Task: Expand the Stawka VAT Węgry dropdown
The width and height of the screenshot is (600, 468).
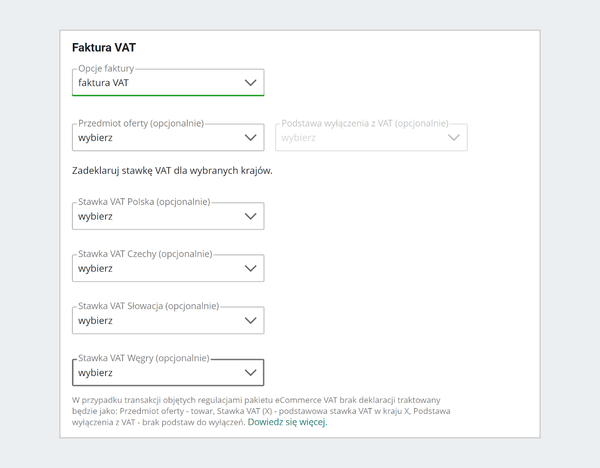Action: (x=160, y=373)
